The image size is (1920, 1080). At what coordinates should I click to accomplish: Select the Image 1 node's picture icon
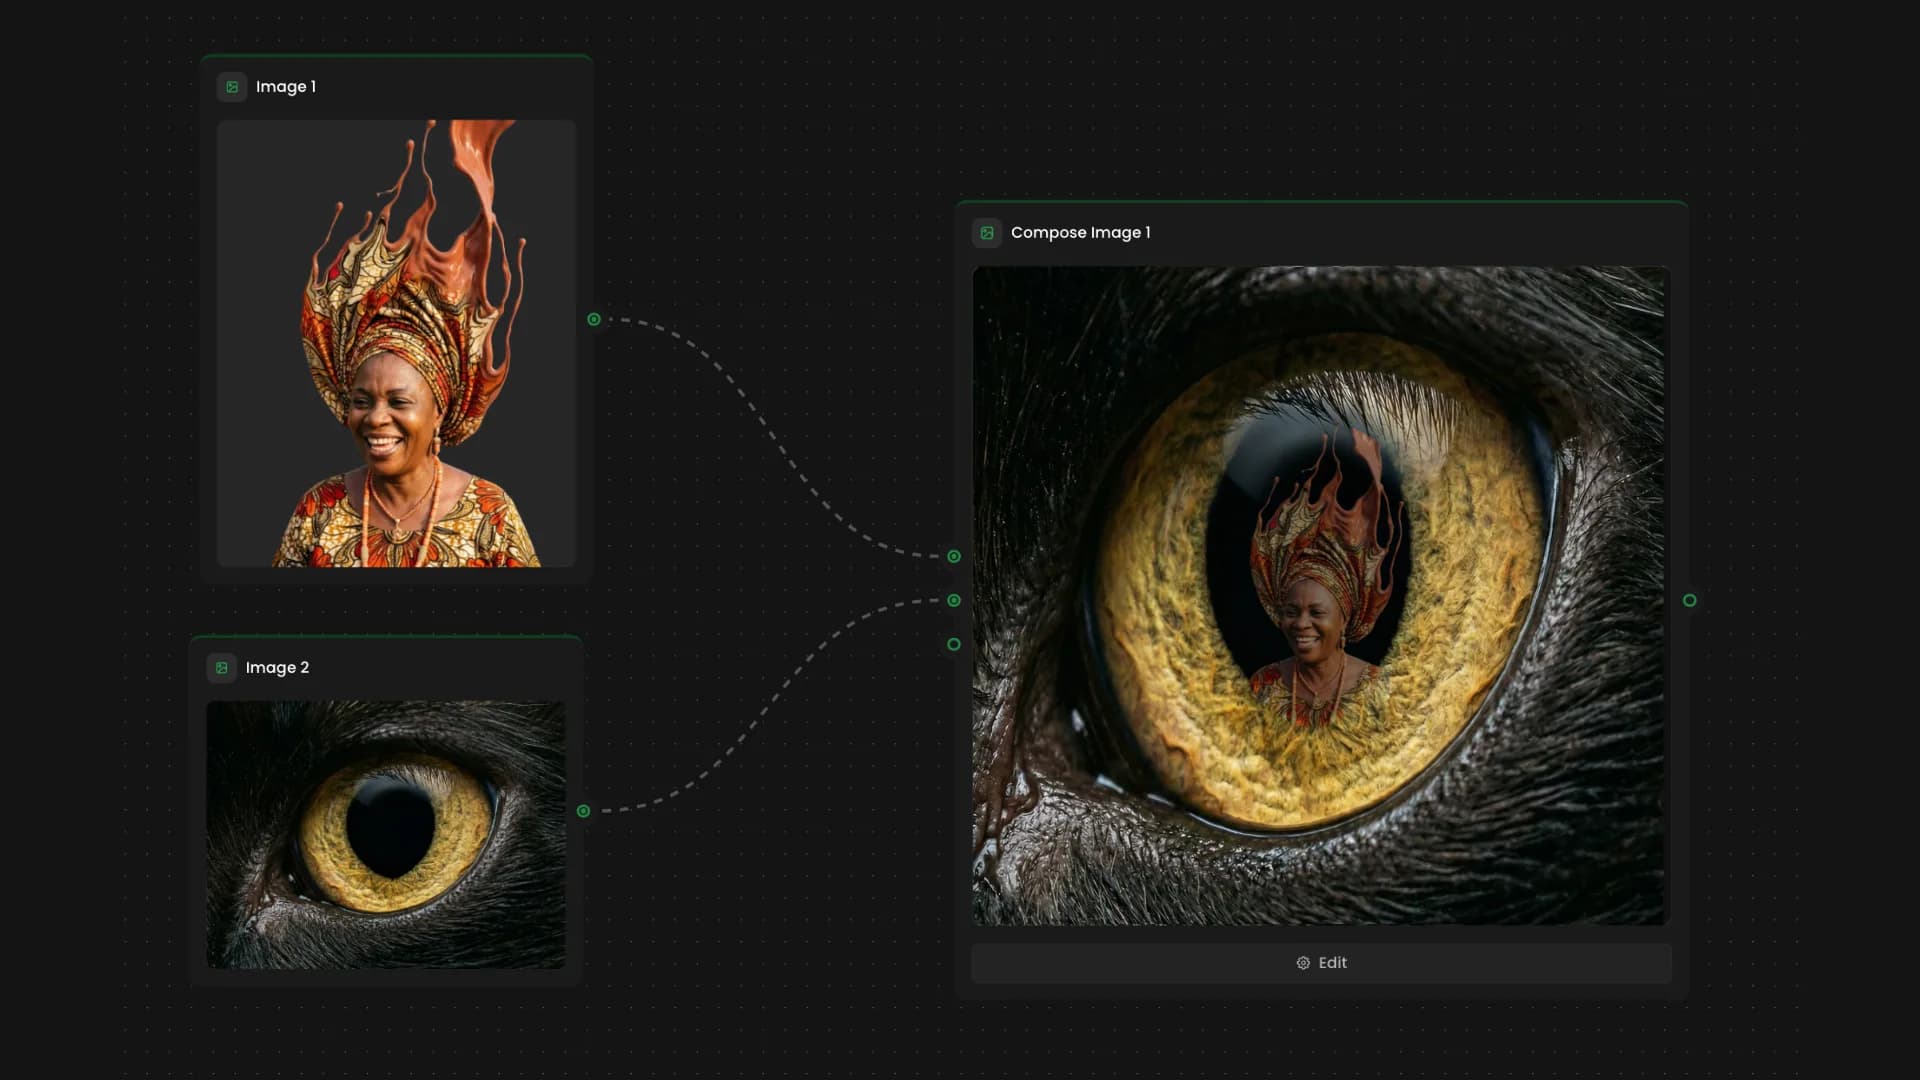point(232,87)
